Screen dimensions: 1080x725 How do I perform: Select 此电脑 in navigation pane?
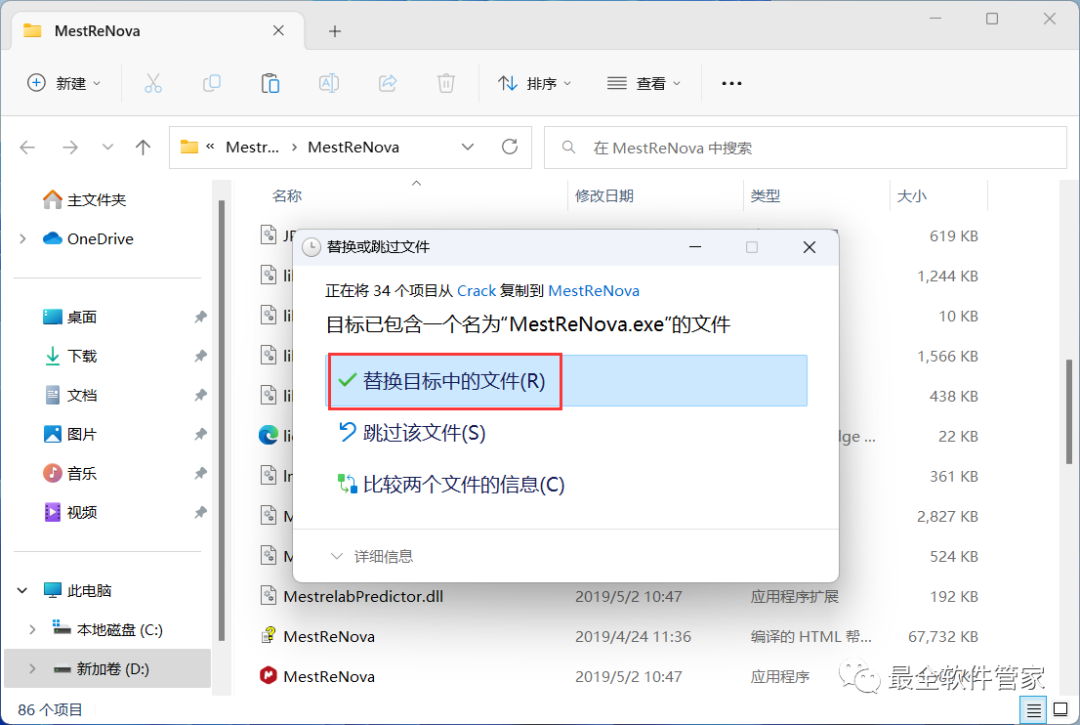(77, 591)
